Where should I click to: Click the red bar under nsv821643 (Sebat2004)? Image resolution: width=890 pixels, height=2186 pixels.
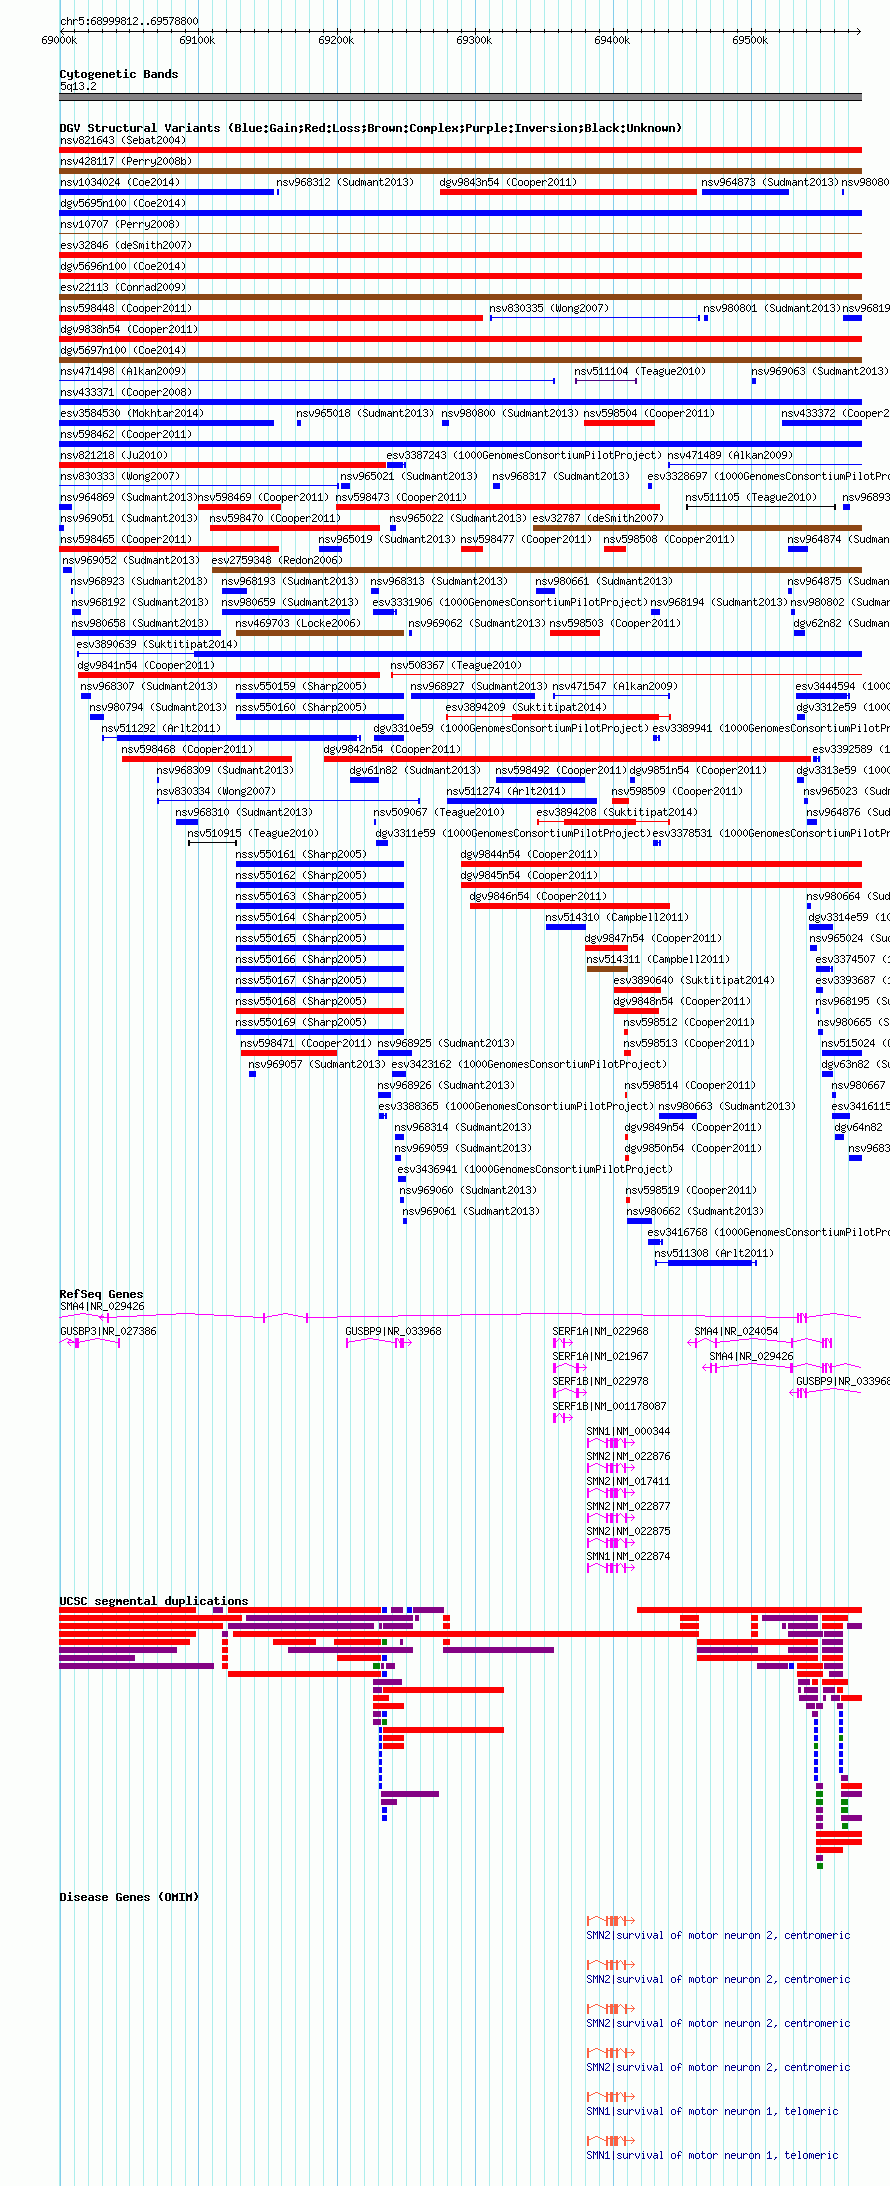(x=460, y=150)
